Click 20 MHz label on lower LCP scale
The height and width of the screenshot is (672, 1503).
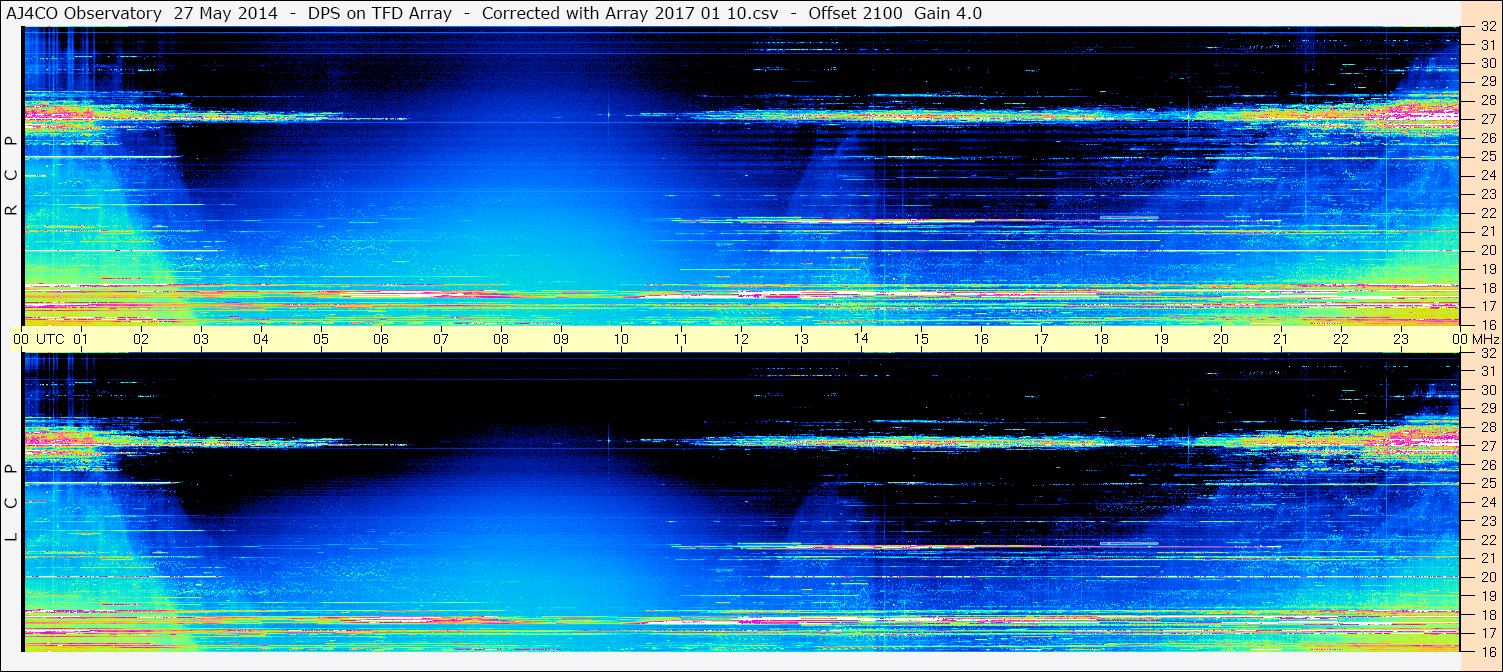1487,577
